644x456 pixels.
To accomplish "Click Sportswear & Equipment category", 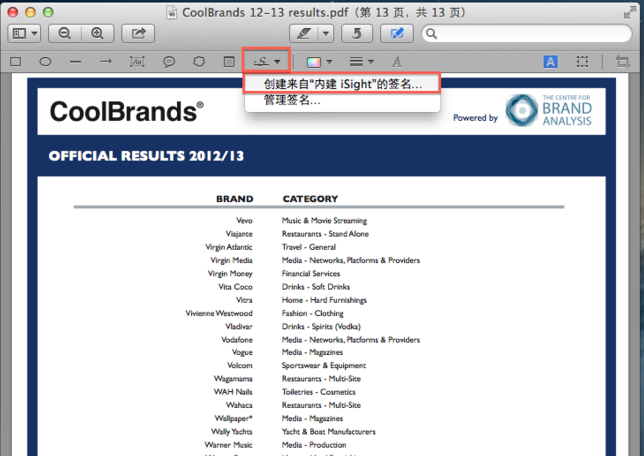I will 324,366.
